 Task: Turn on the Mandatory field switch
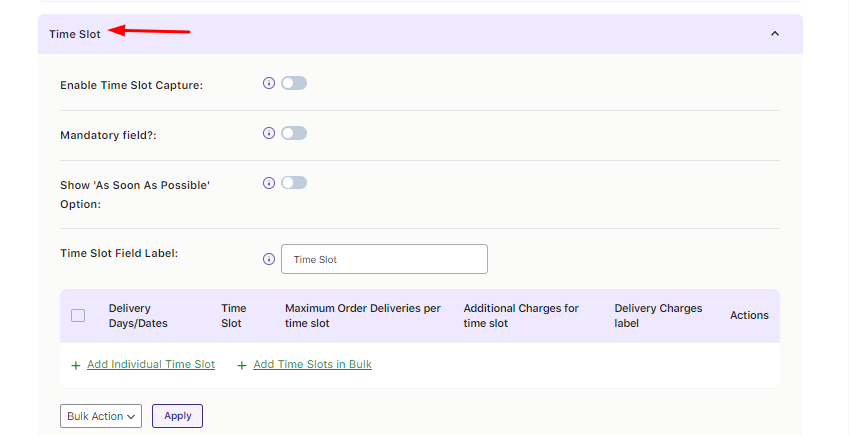[294, 133]
